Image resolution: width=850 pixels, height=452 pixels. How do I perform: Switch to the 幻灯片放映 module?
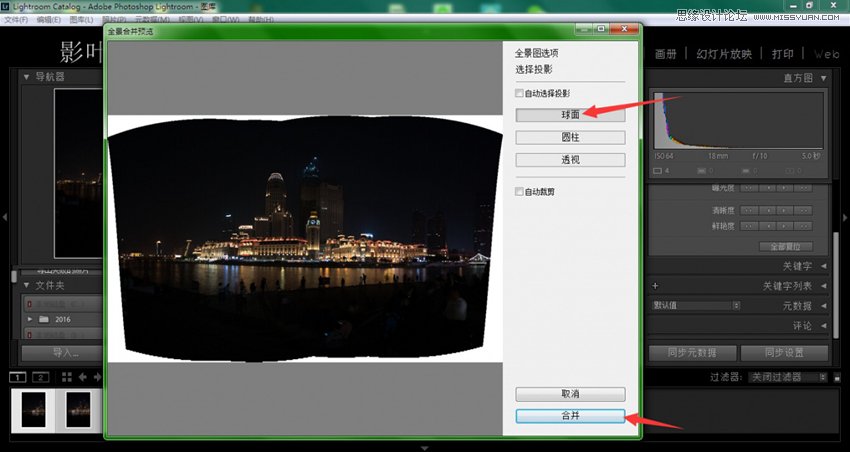(x=724, y=54)
